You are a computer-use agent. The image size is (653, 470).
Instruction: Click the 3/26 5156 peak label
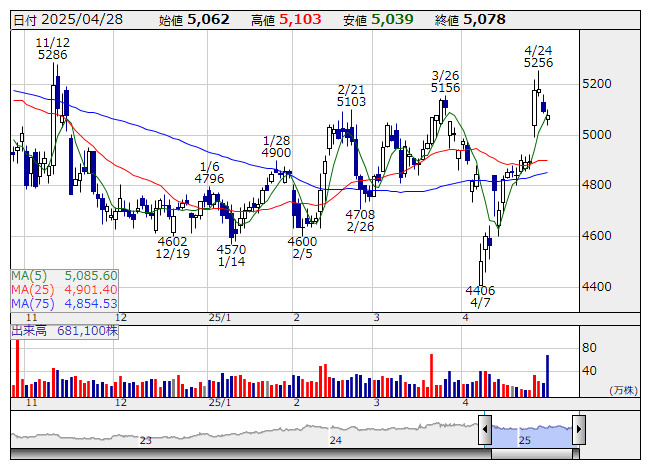pyautogui.click(x=445, y=82)
